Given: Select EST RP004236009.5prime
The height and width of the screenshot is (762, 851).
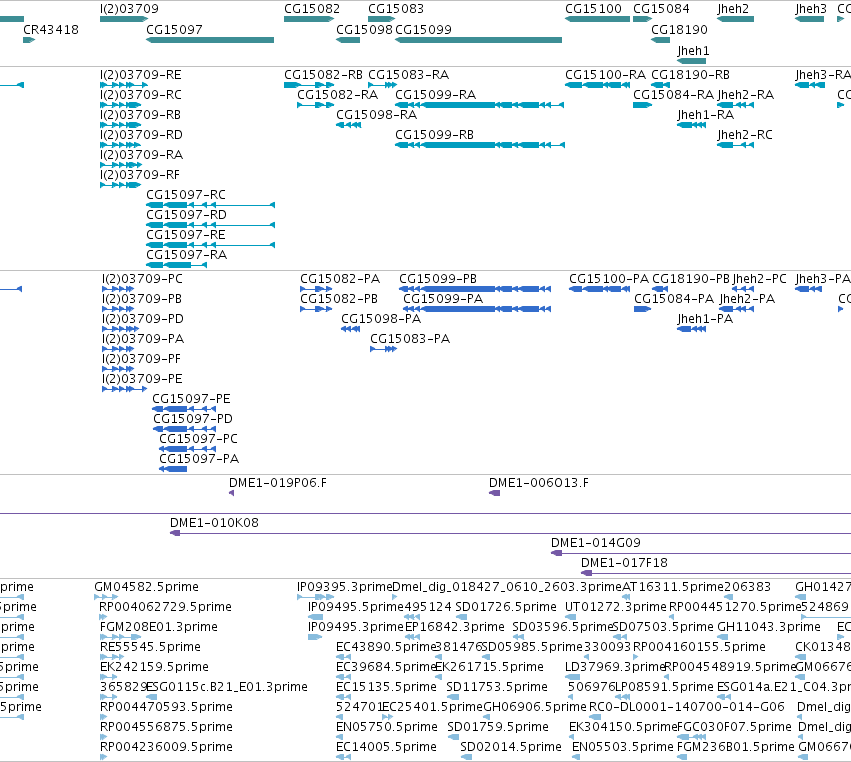Looking at the screenshot, I should (166, 747).
